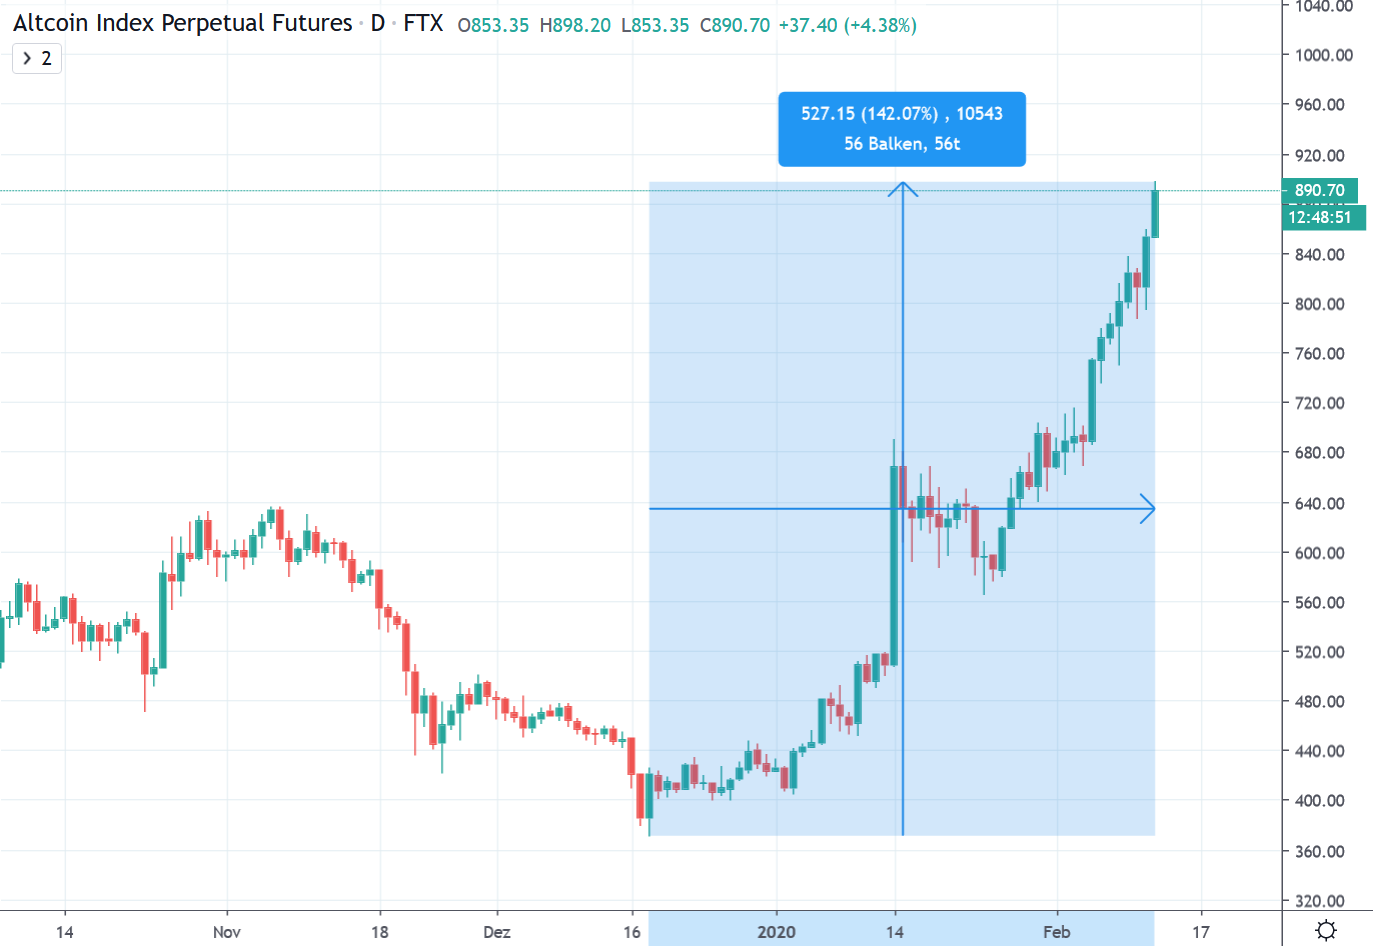Click the 12:48:51 bar countdown label
Screen dimensions: 1373x946
(x=1320, y=217)
